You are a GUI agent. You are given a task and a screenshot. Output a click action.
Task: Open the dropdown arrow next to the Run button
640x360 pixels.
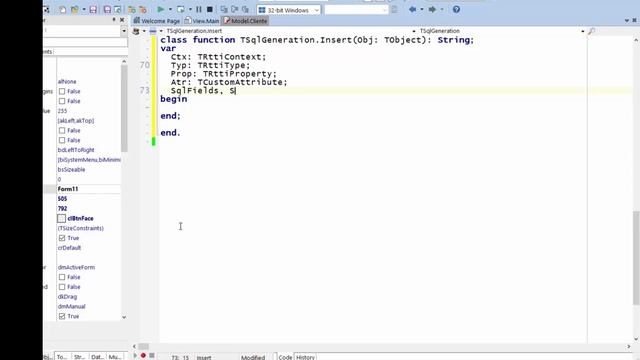click(x=170, y=9)
